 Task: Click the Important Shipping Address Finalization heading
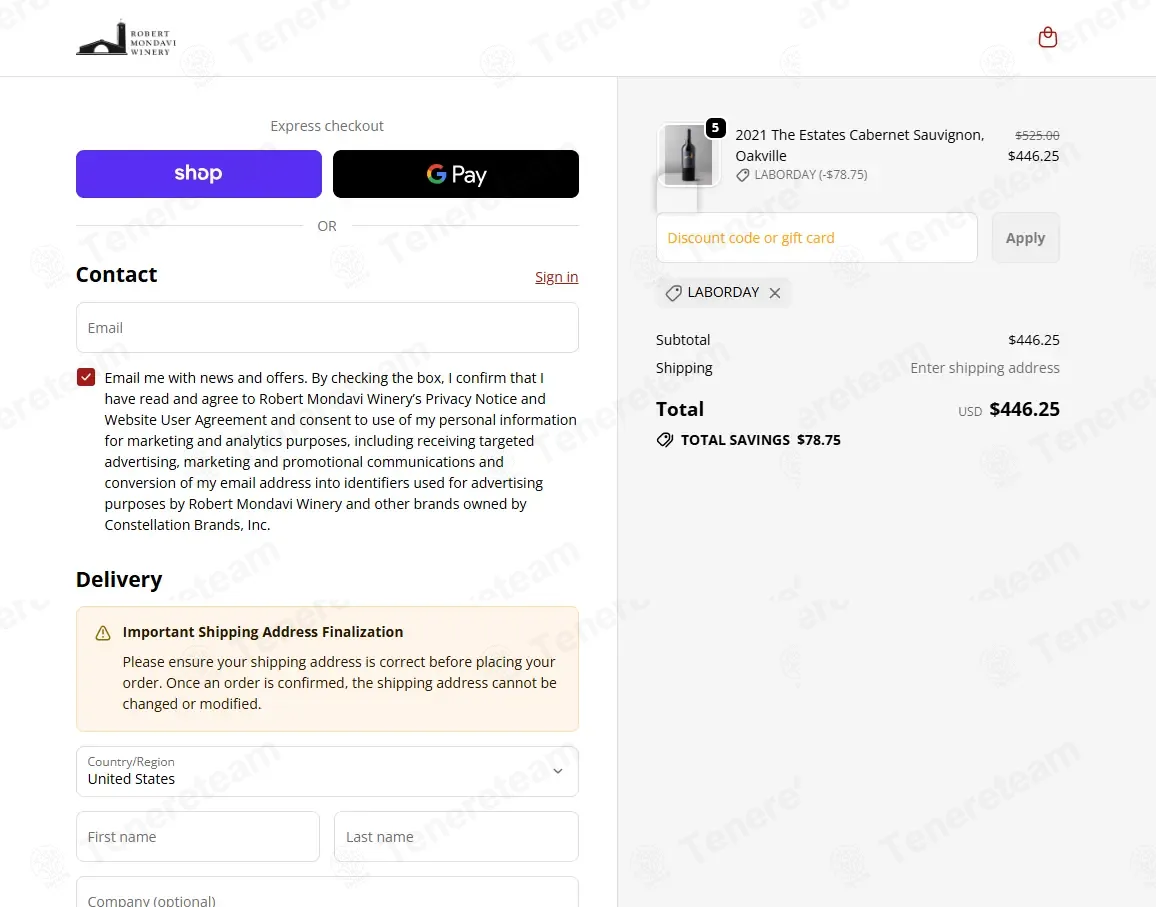pyautogui.click(x=263, y=632)
